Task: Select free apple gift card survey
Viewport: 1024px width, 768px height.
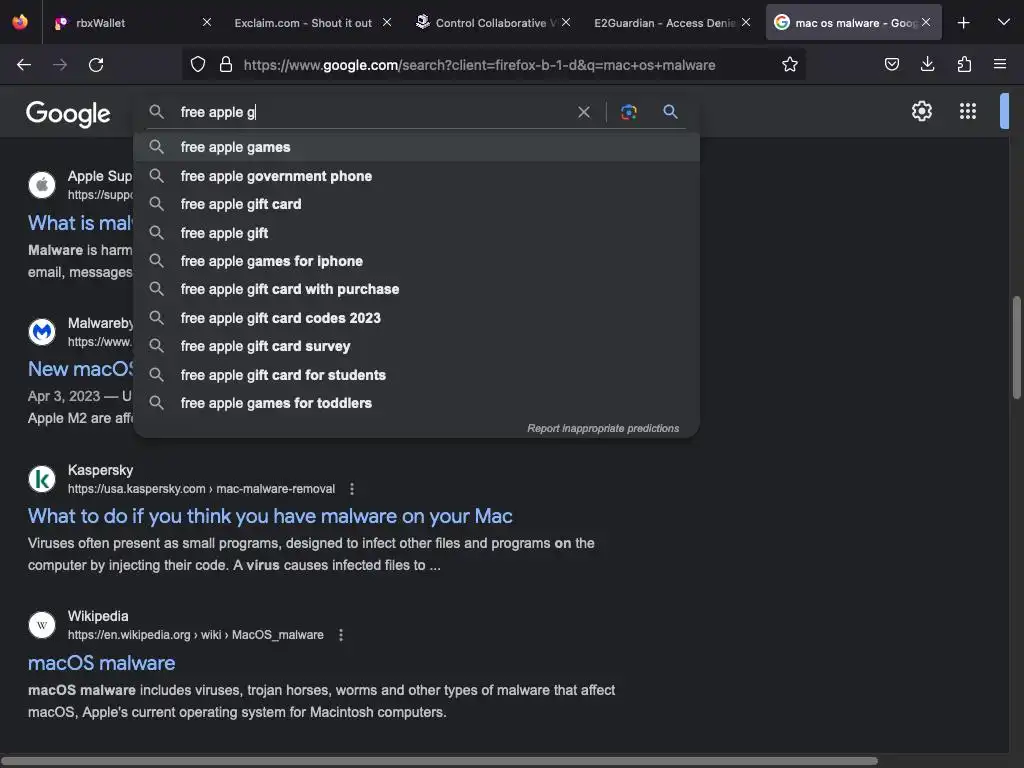Action: tap(416, 346)
